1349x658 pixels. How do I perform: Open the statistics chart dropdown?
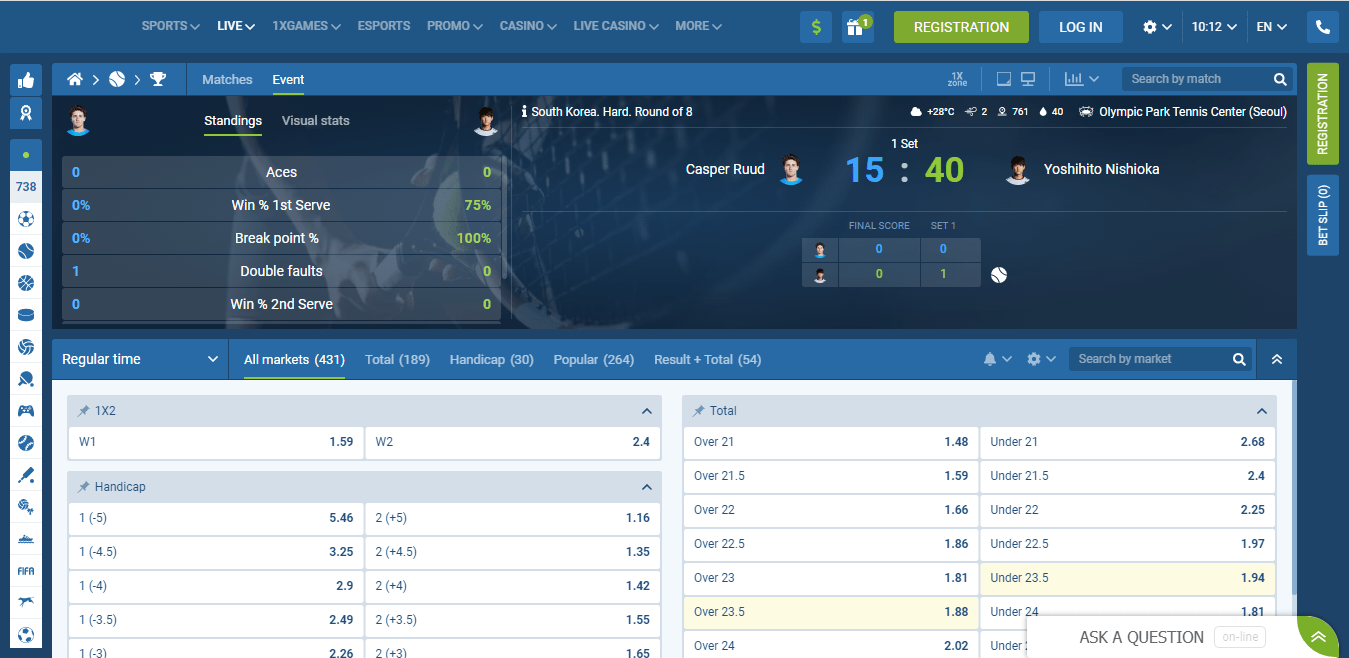pos(1082,79)
